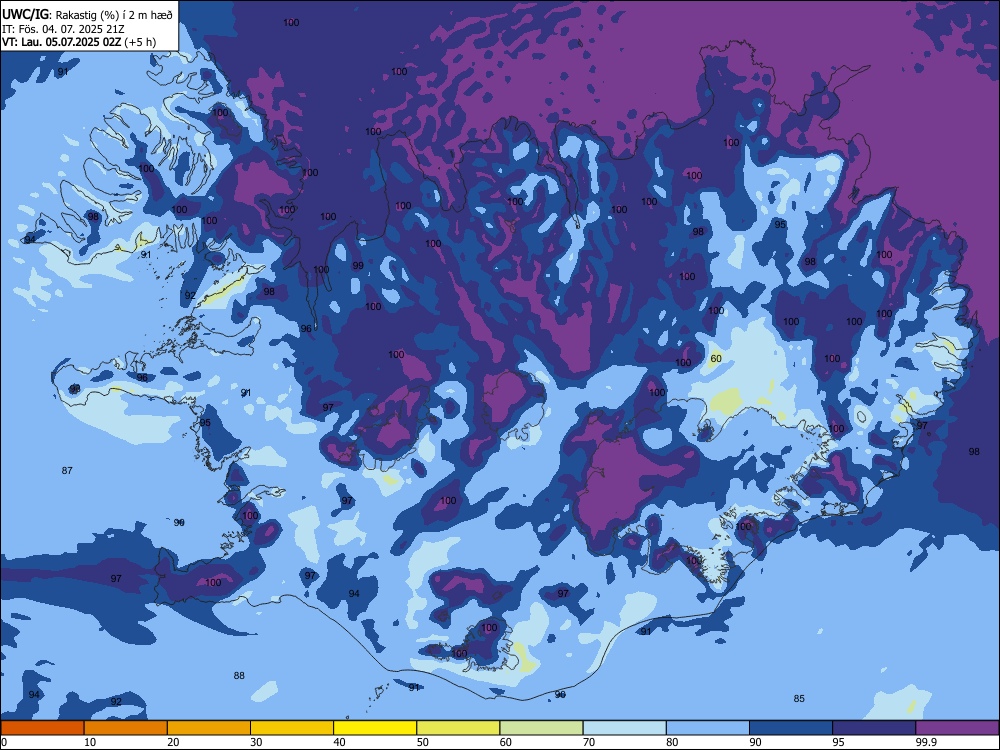Pick the pale yellow 50–60 legend swatch
This screenshot has height=750, width=1000.
click(x=458, y=727)
